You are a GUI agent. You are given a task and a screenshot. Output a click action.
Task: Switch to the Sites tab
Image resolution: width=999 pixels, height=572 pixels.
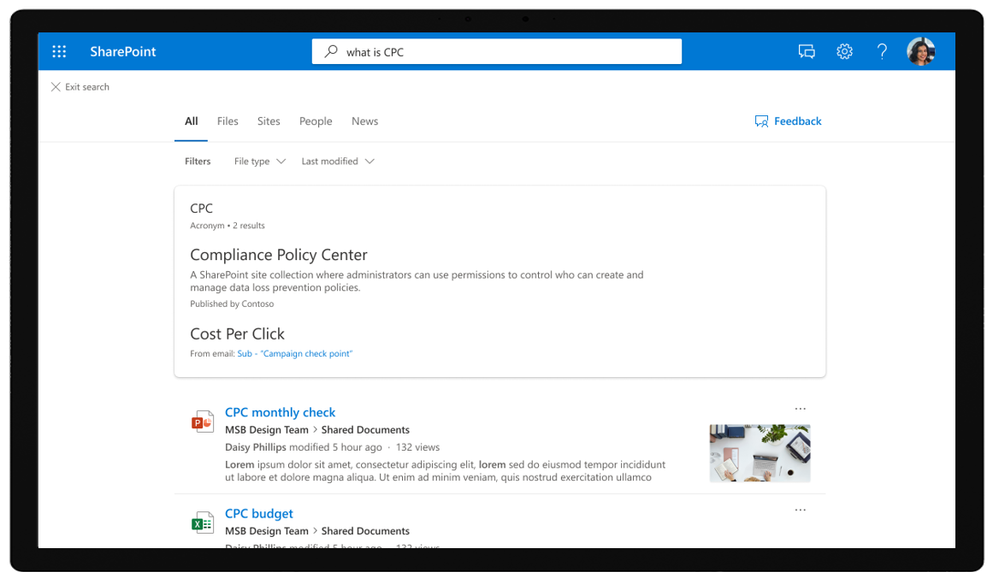point(268,121)
